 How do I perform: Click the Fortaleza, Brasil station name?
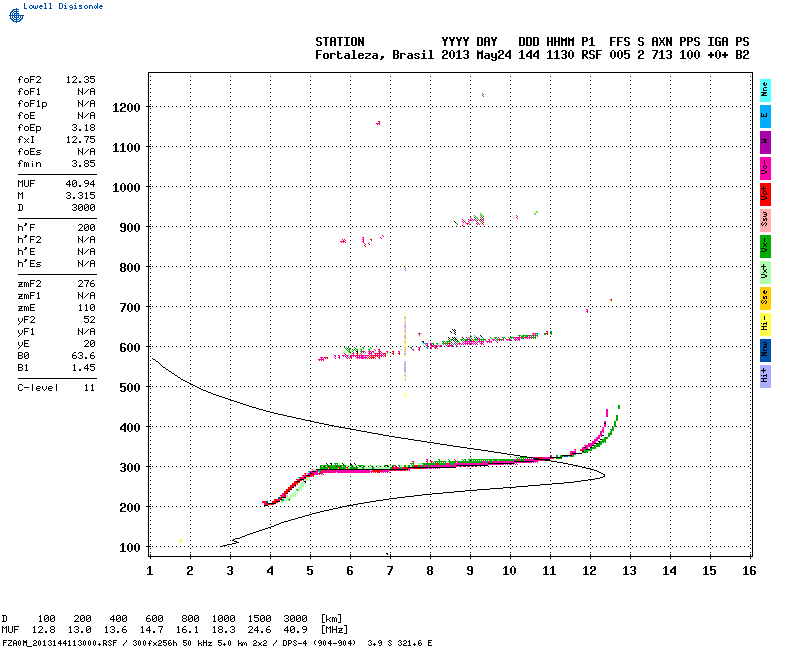pyautogui.click(x=374, y=55)
